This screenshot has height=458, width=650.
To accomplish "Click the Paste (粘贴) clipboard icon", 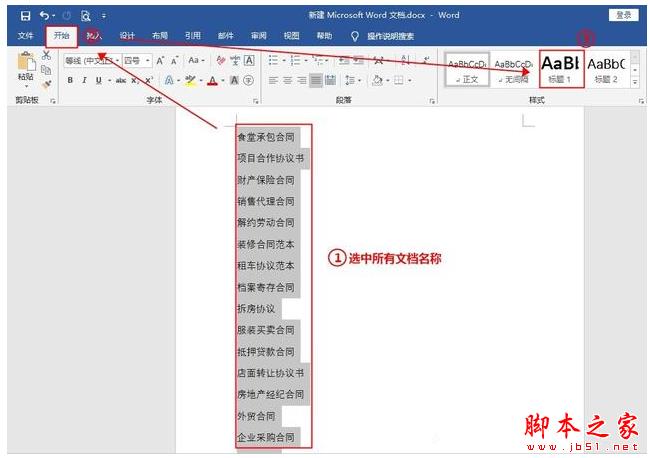I will pyautogui.click(x=25, y=61).
